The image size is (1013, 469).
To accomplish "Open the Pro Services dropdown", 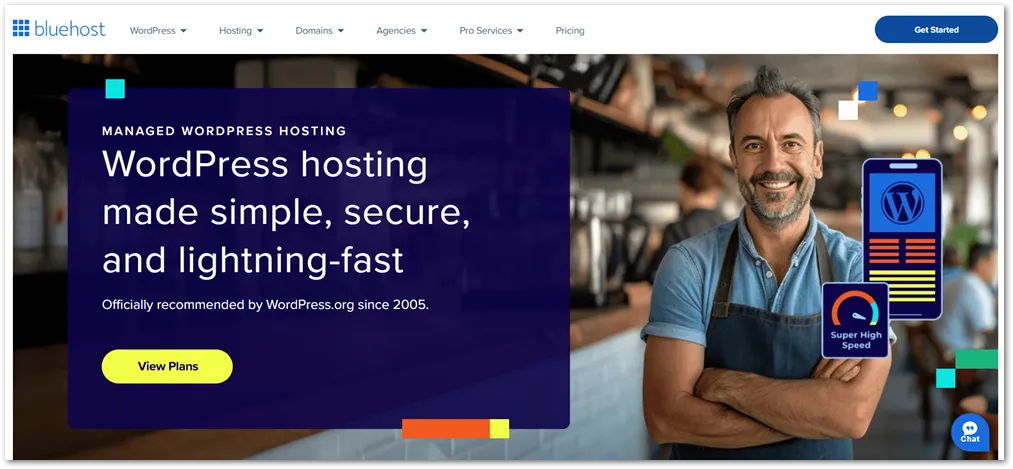I will [x=491, y=30].
